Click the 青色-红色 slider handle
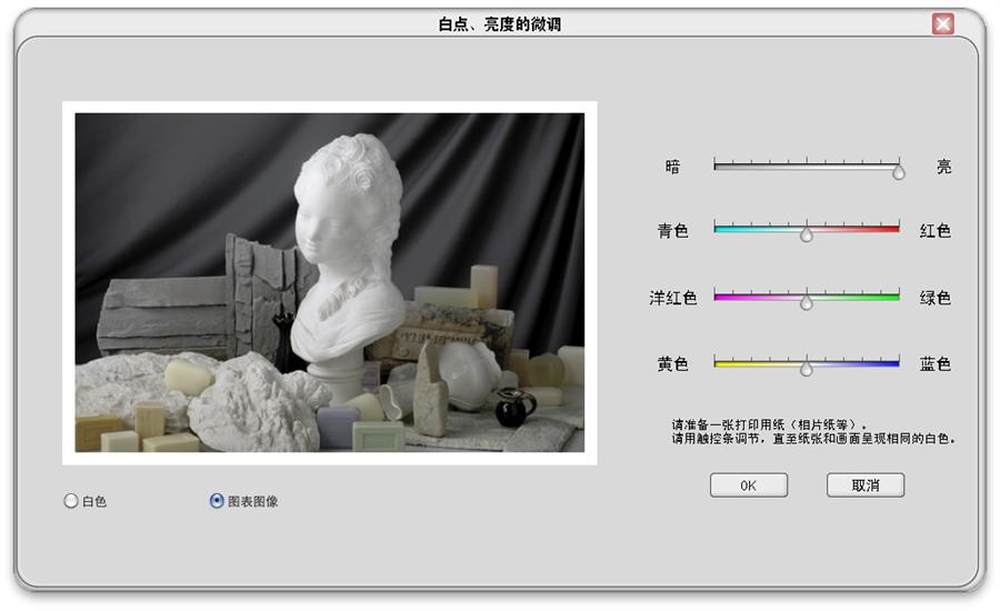Screen dimensions: 1000x611 click(807, 235)
